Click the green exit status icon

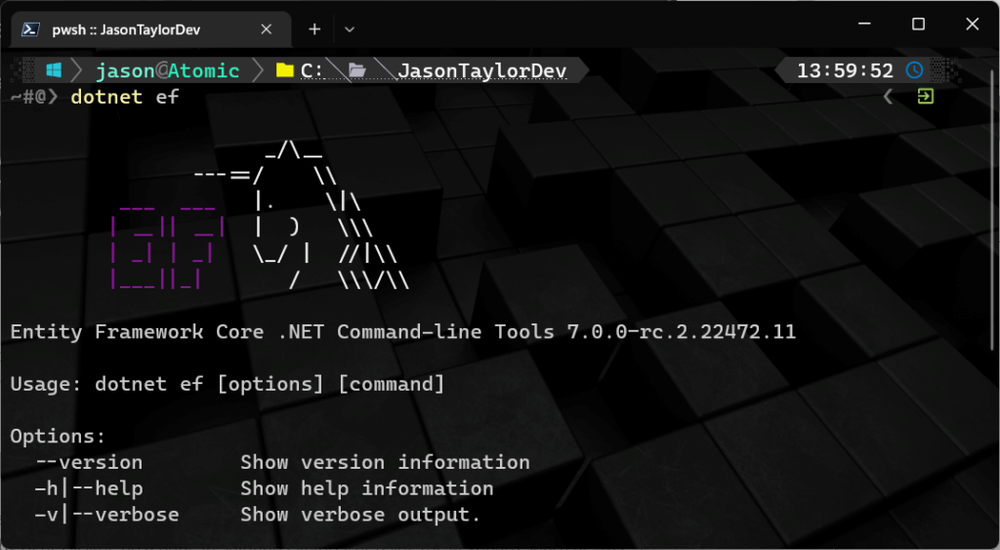(926, 97)
